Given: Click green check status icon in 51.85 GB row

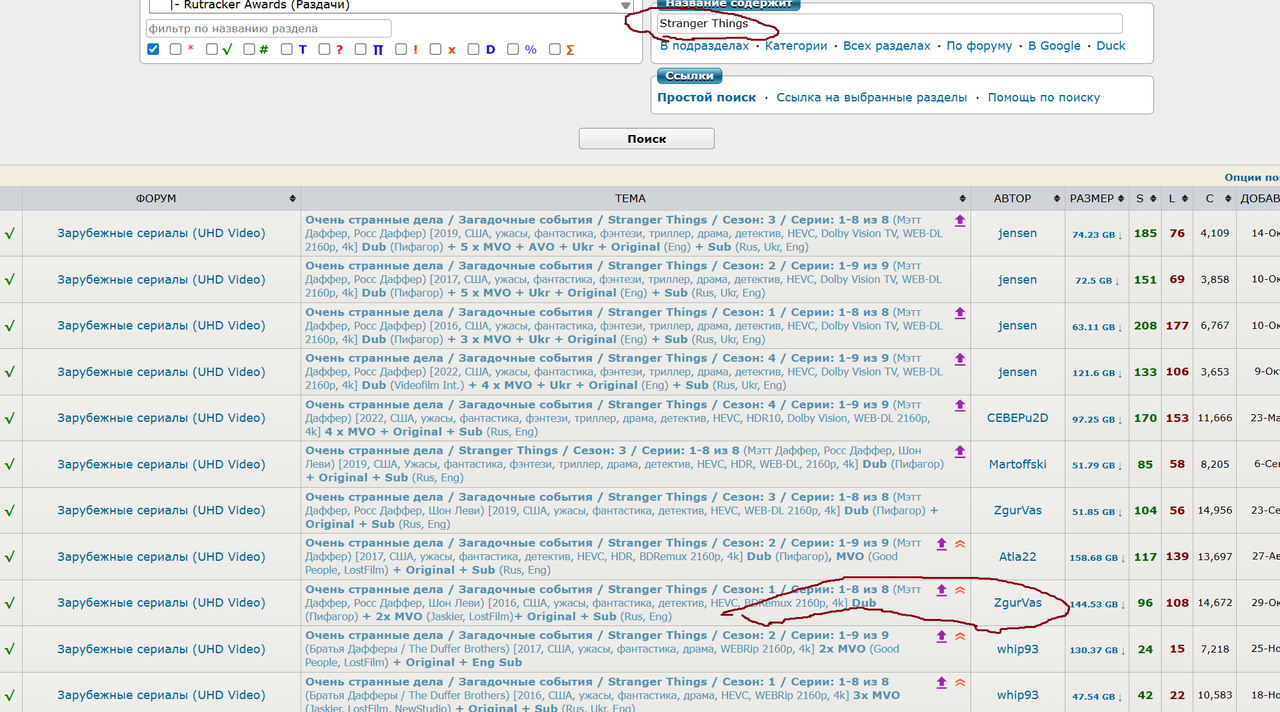Looking at the screenshot, I should point(10,510).
